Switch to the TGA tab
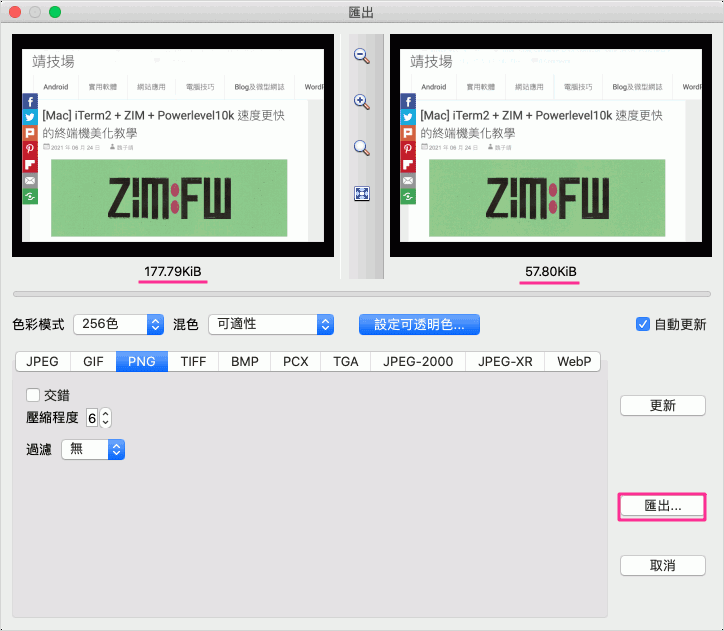The height and width of the screenshot is (631, 724). pos(346,361)
